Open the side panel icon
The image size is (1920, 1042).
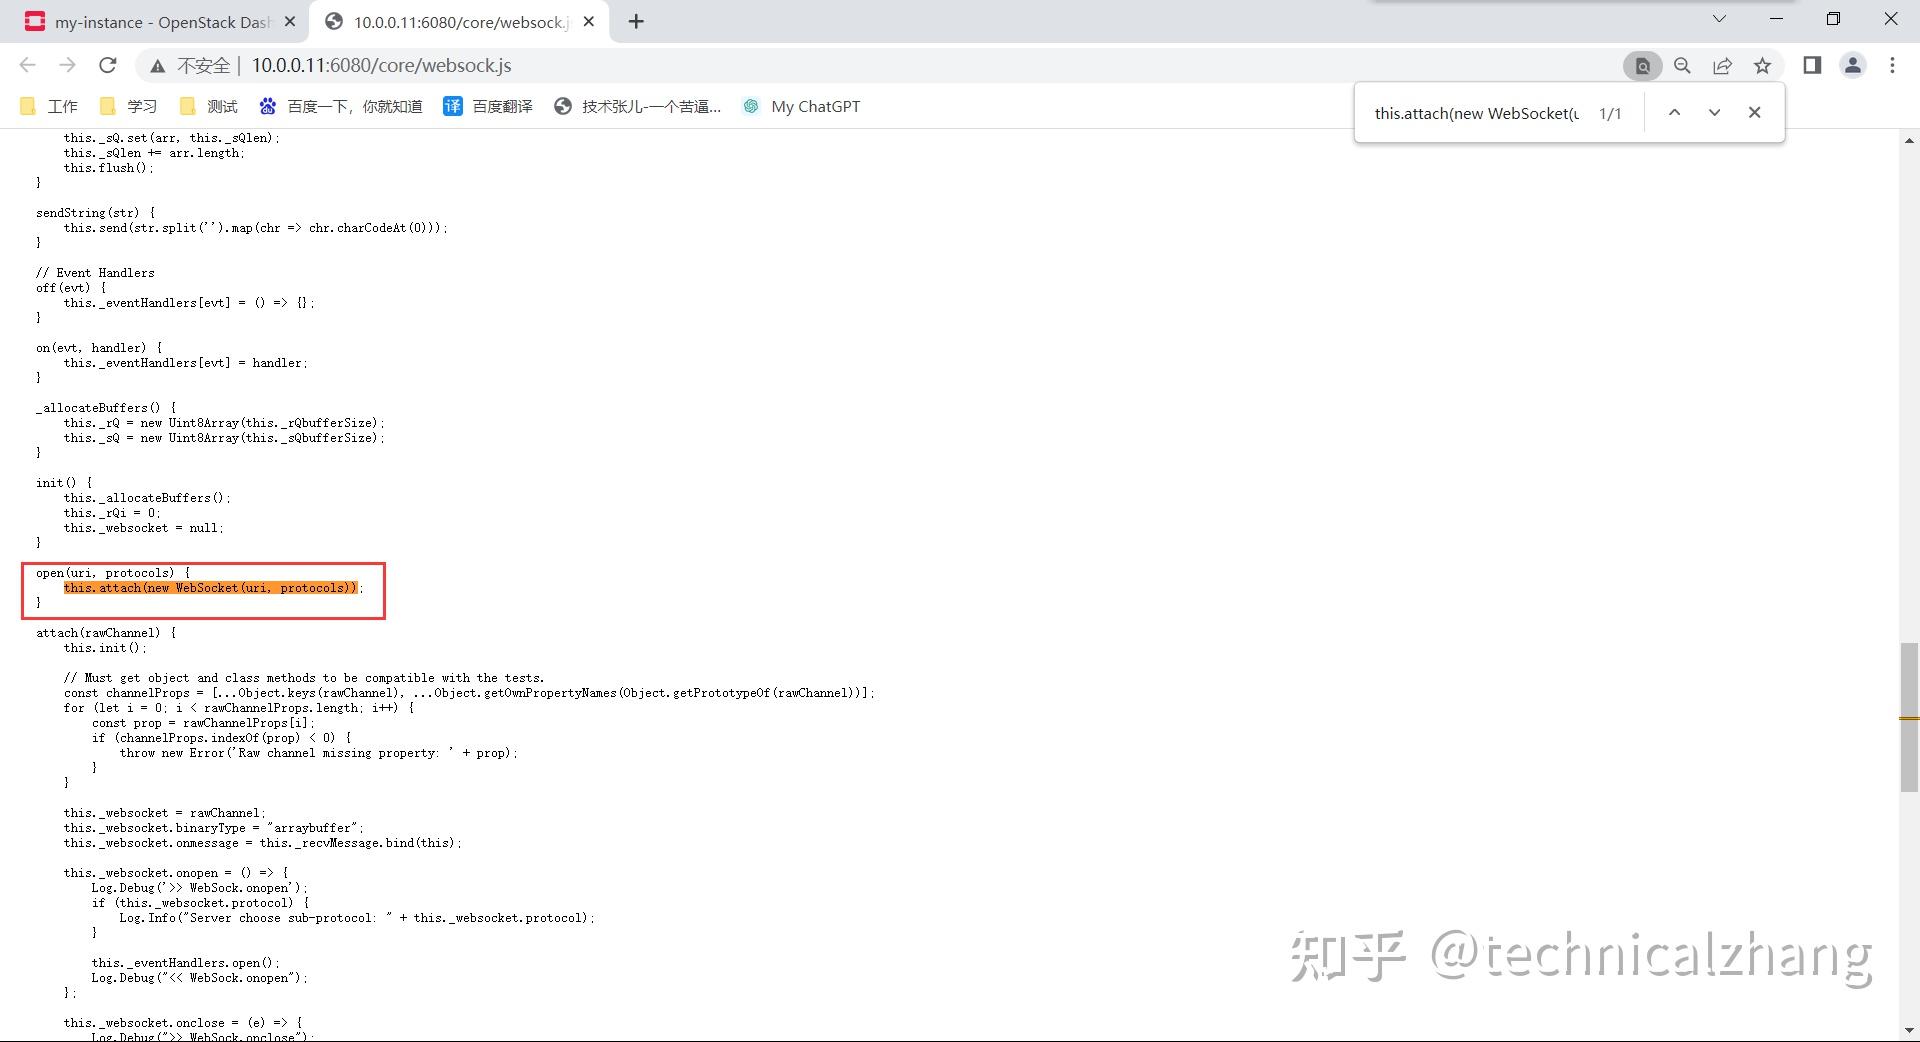click(x=1812, y=65)
